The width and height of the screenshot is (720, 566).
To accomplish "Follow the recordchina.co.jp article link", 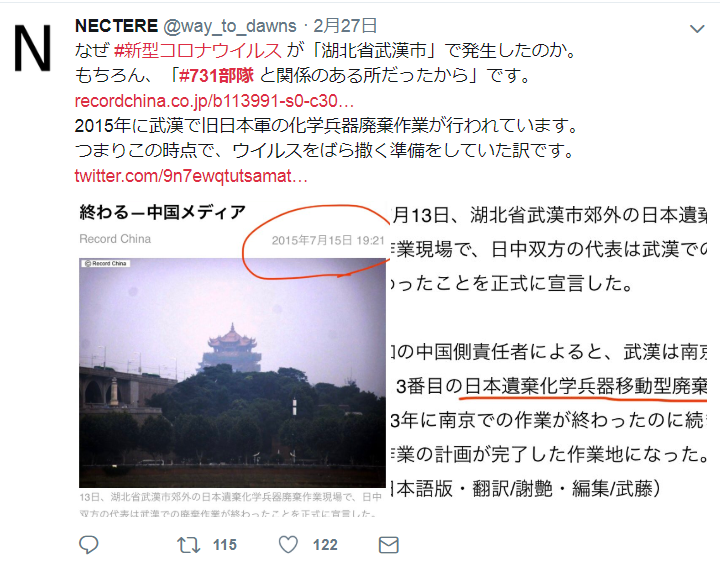I will tap(214, 101).
